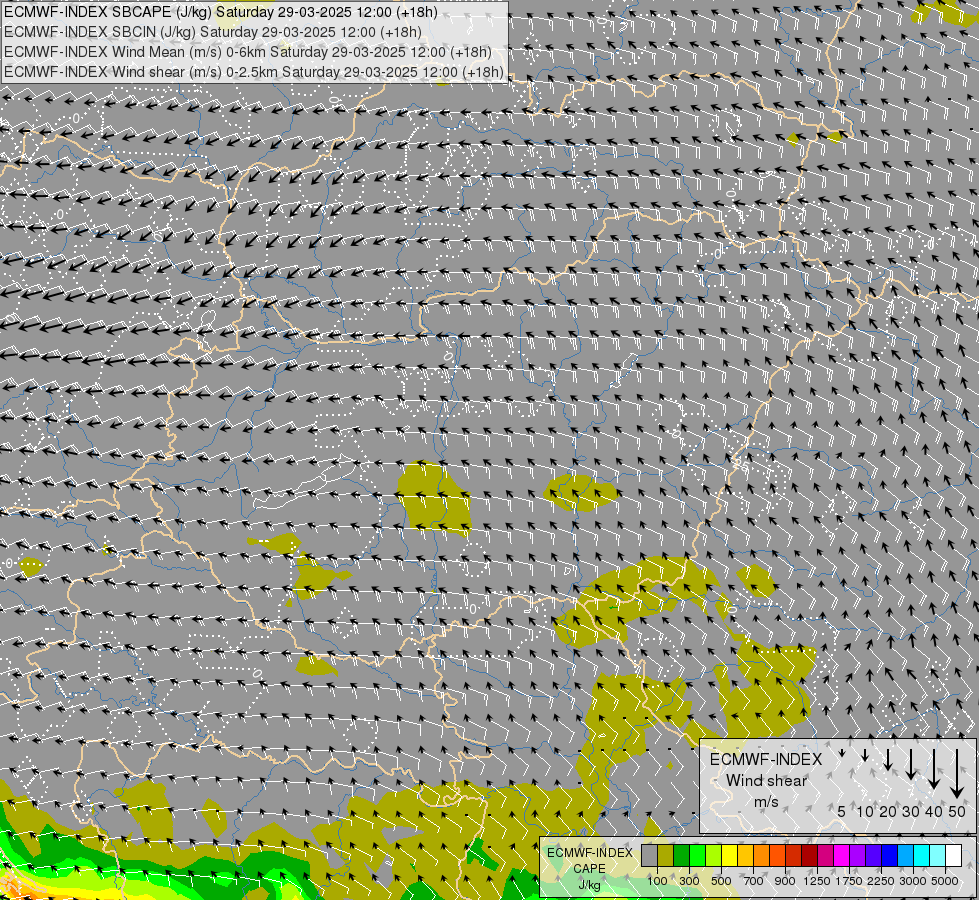Screen dimensions: 979x900
Task: Click the 10 m/s wind shear legend arrow
Action: click(865, 755)
